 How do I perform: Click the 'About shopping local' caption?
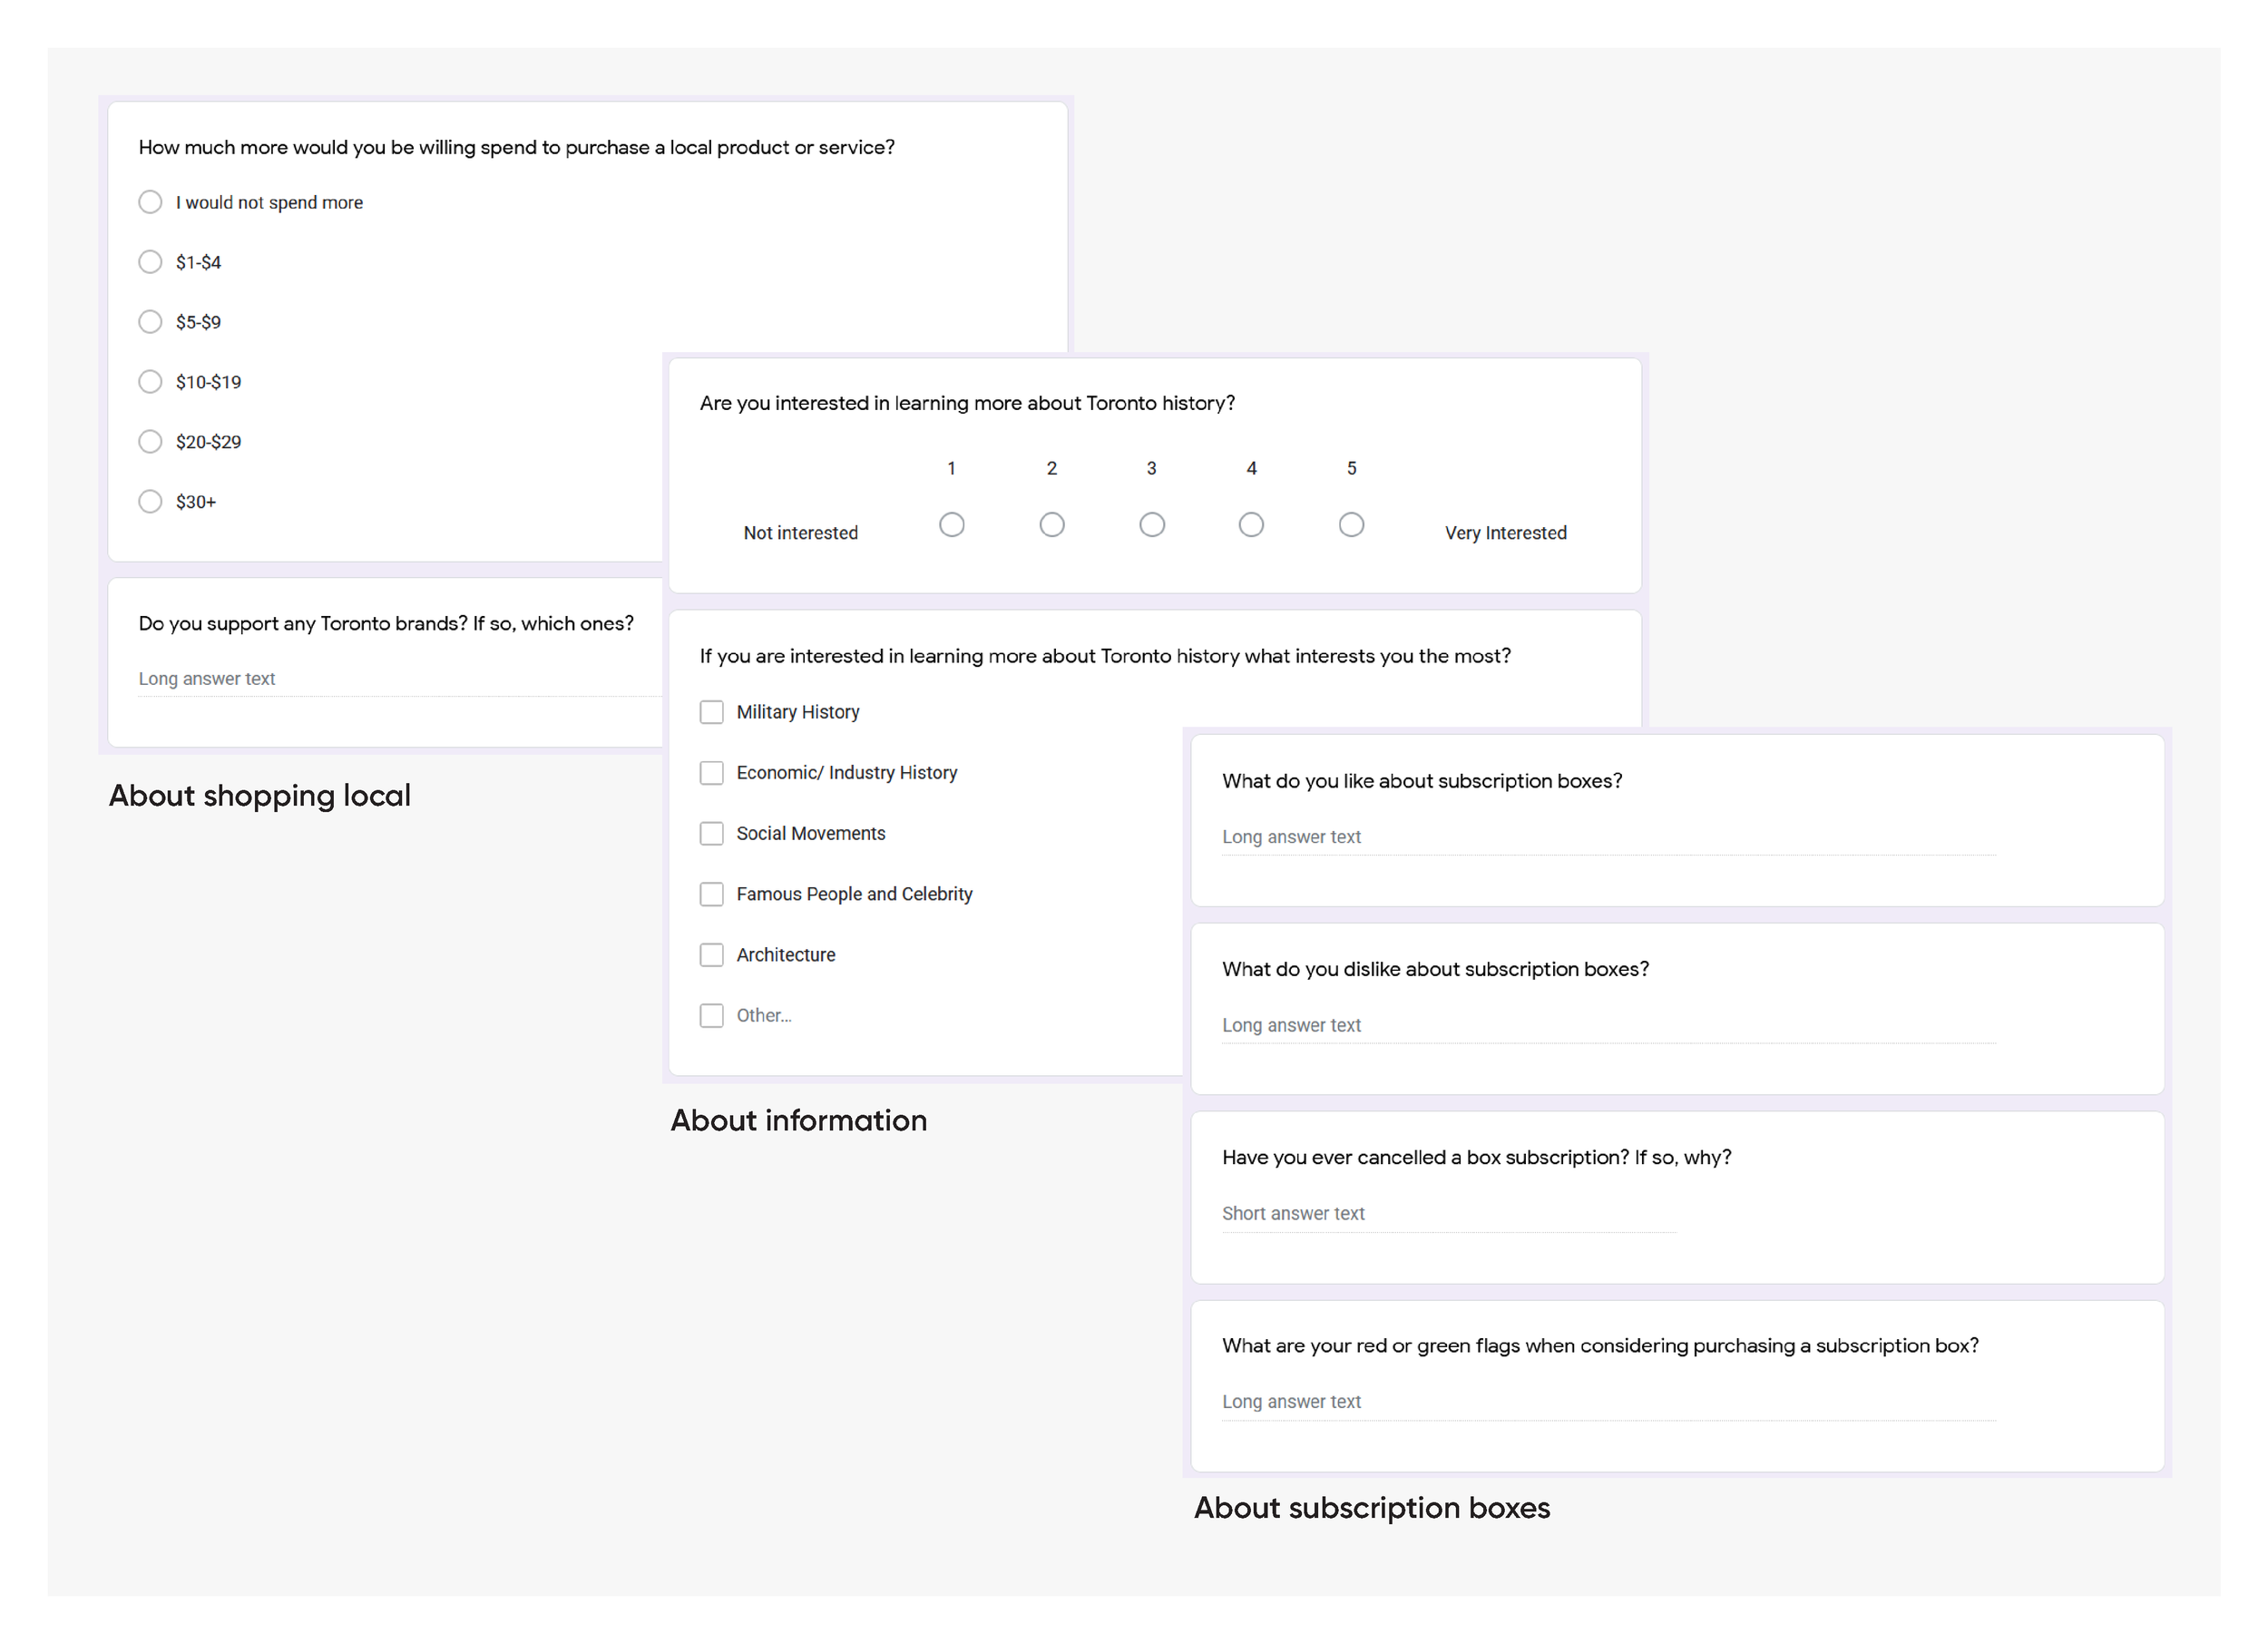point(260,796)
